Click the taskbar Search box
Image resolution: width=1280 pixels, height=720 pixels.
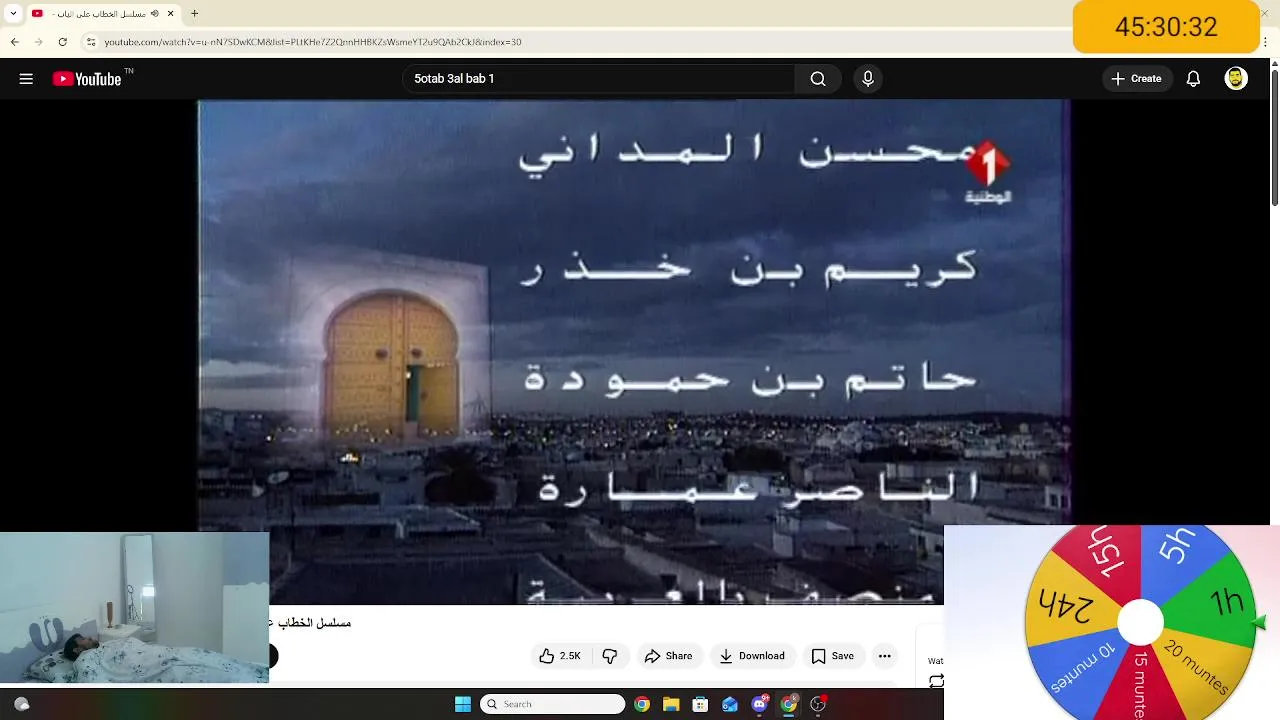click(x=553, y=704)
